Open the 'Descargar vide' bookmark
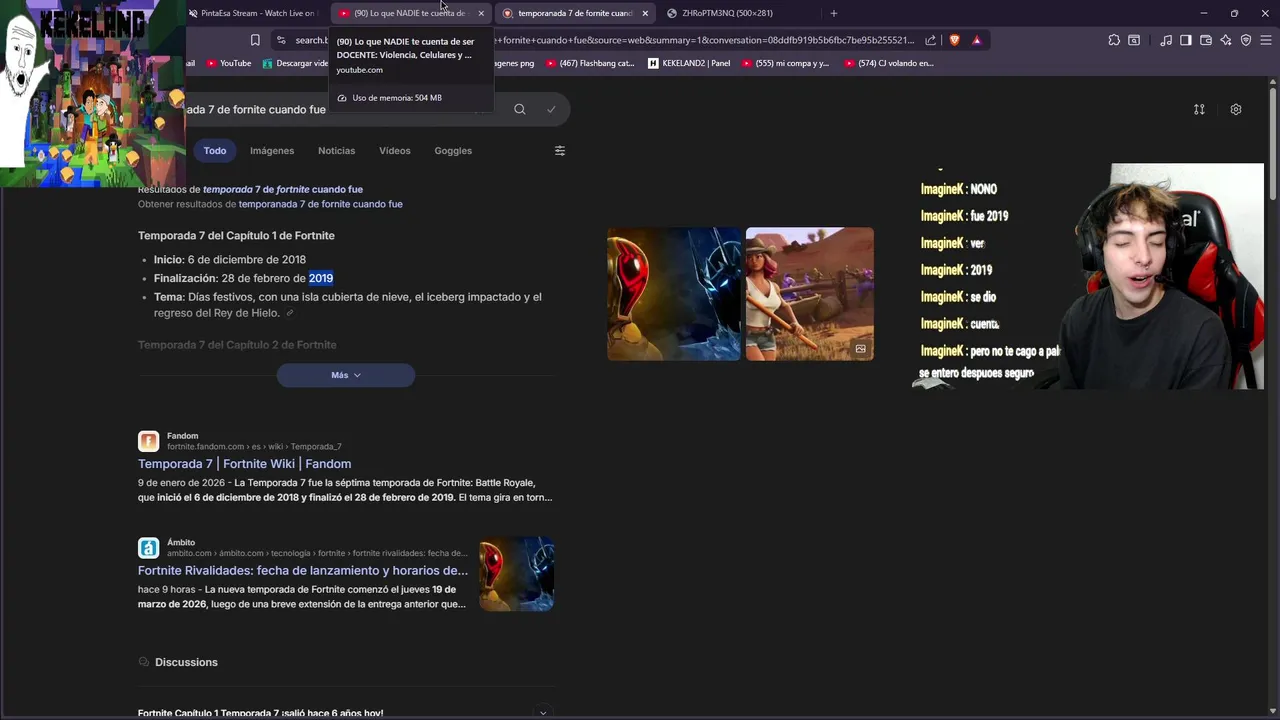 click(x=295, y=63)
